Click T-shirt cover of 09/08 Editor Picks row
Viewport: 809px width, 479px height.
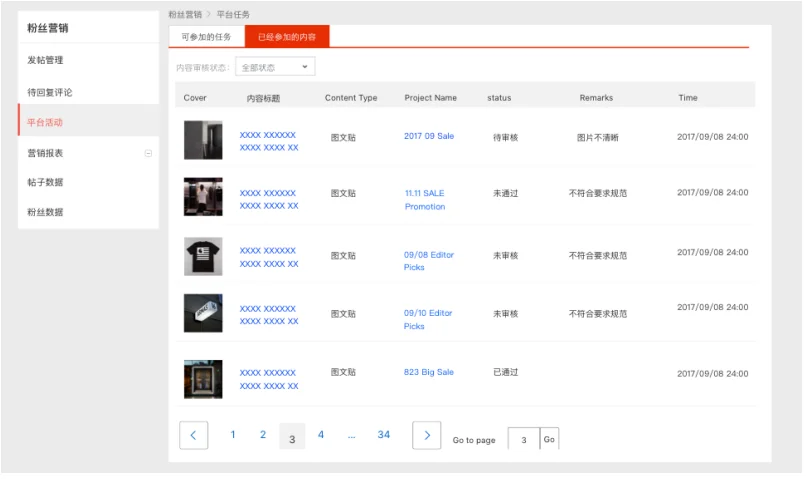tap(203, 257)
